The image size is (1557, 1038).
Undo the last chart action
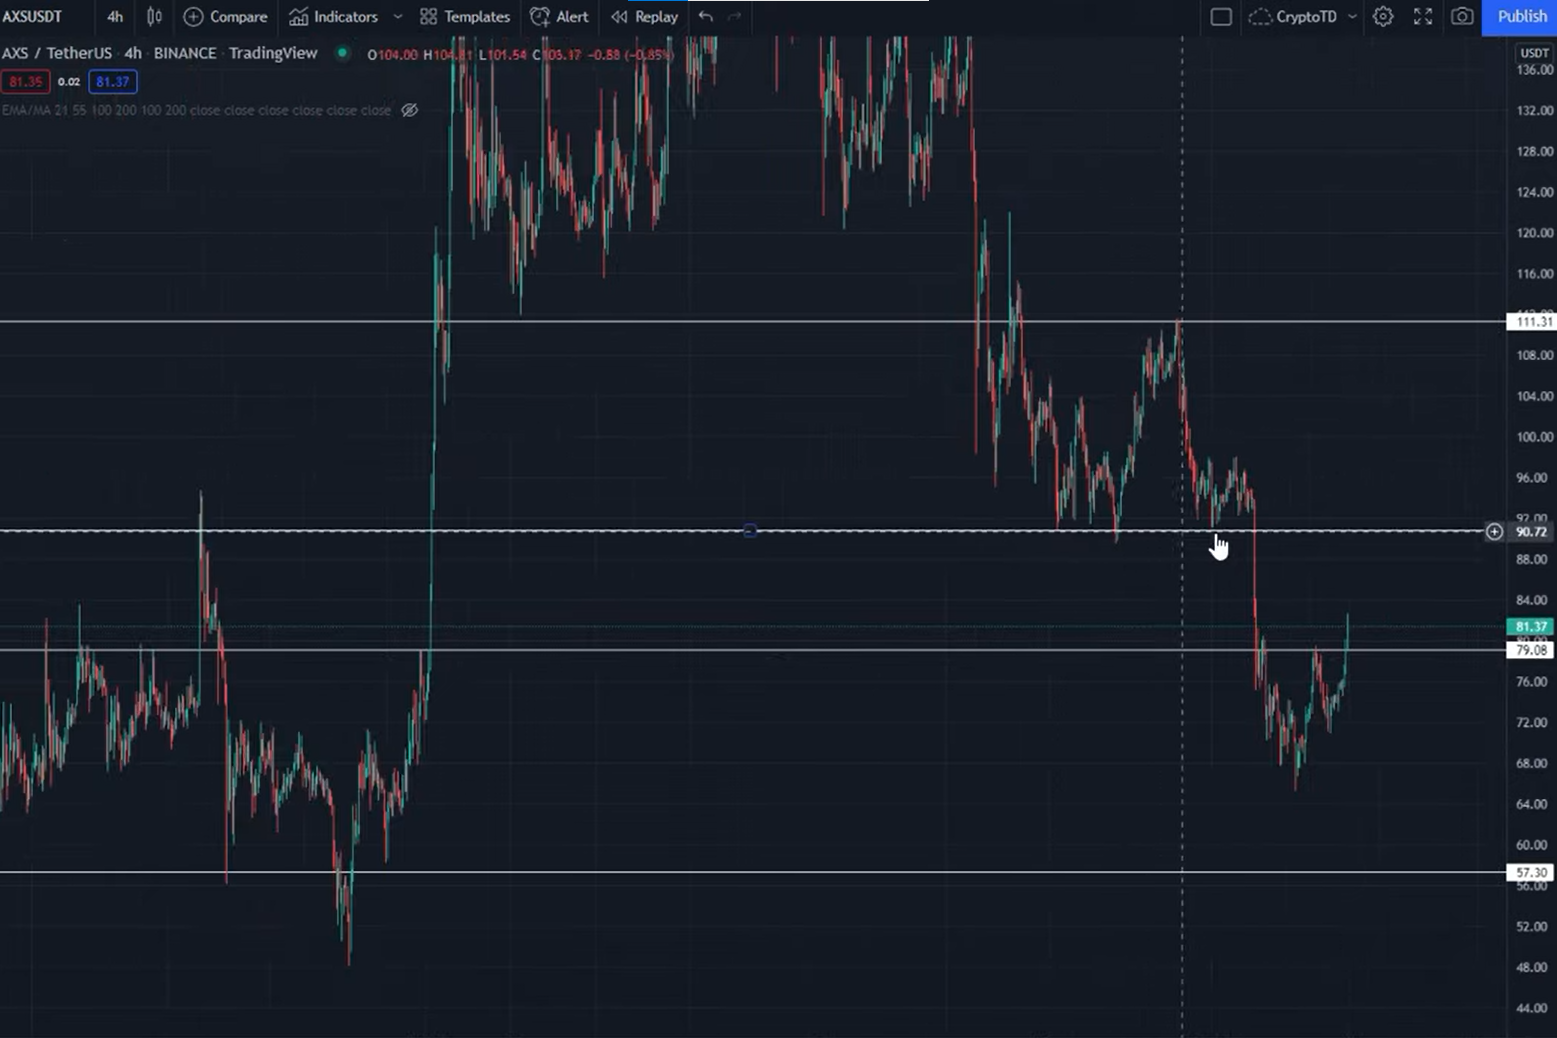706,17
